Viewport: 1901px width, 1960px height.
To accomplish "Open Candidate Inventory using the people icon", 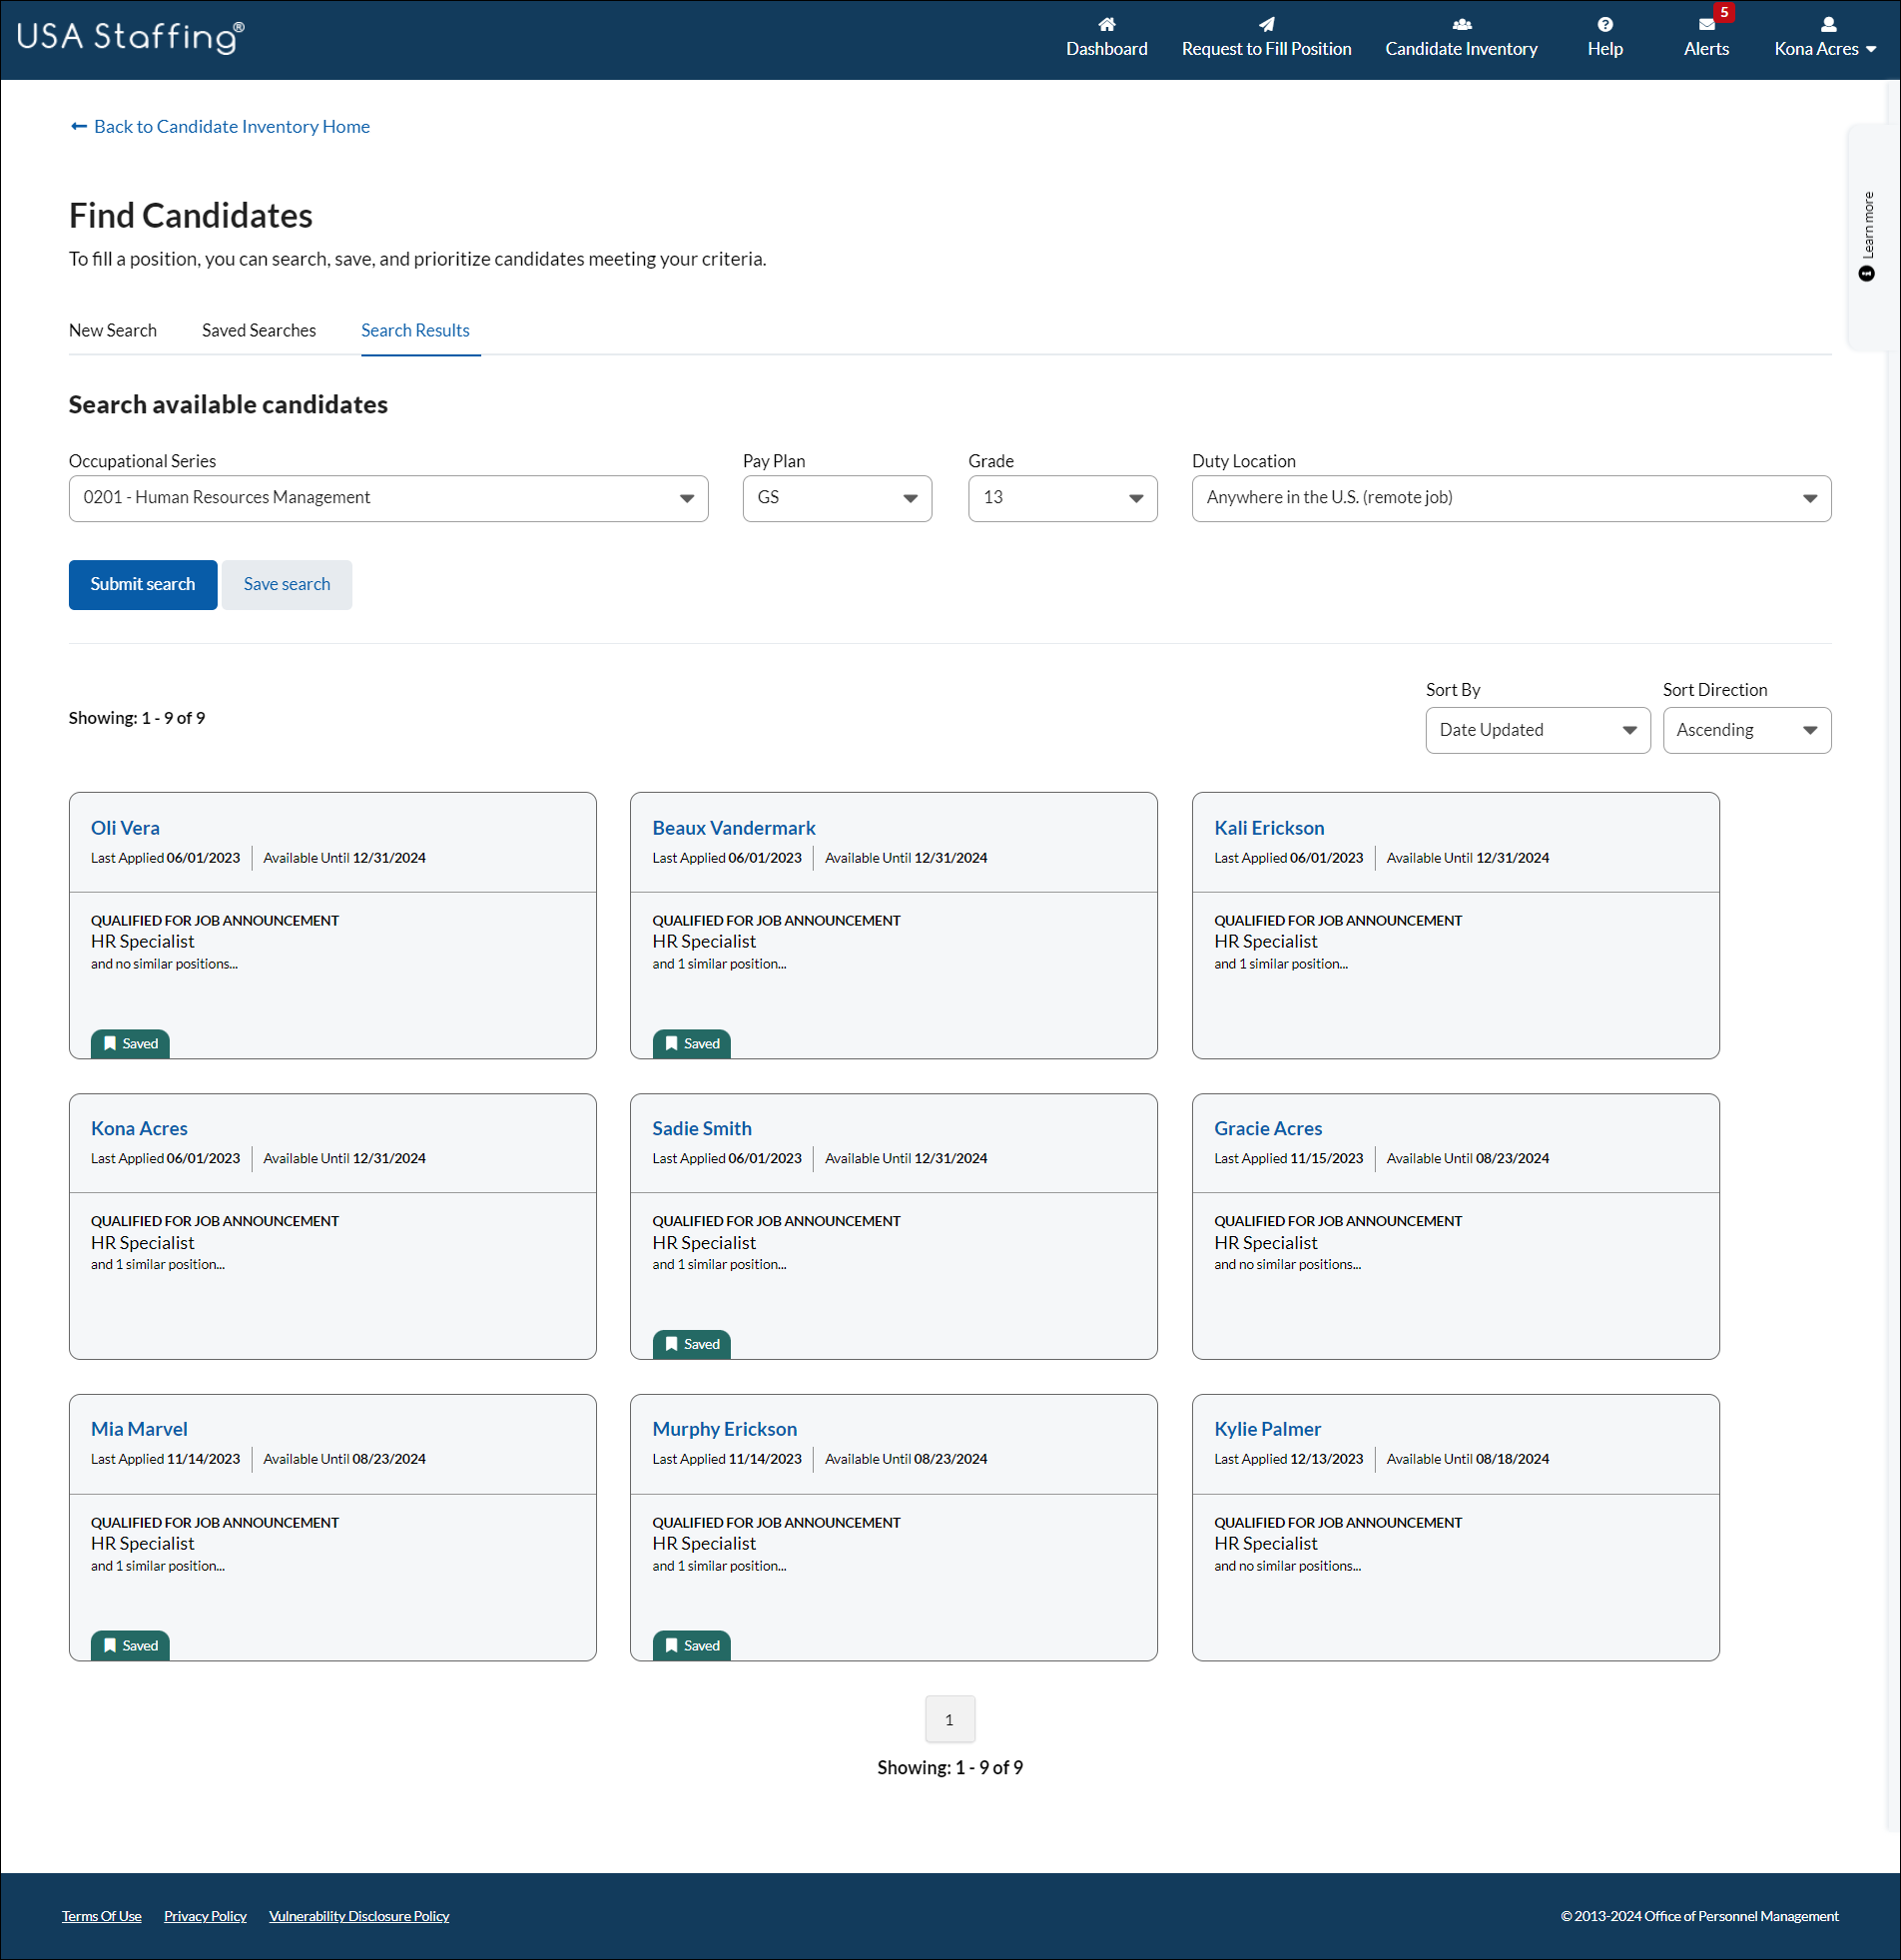I will click(1461, 25).
